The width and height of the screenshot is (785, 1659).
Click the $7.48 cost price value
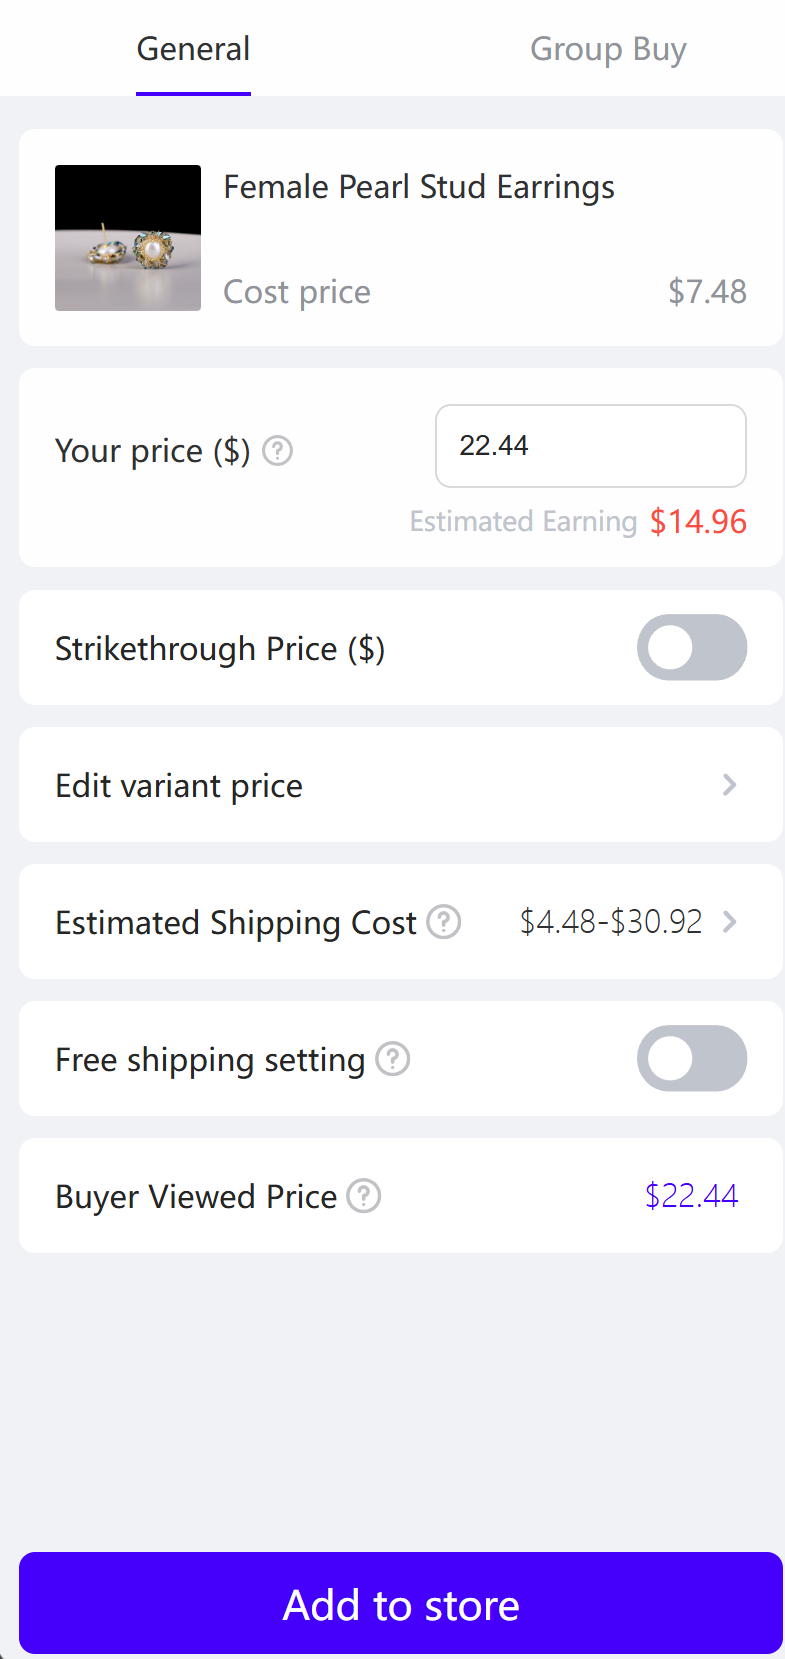(707, 292)
